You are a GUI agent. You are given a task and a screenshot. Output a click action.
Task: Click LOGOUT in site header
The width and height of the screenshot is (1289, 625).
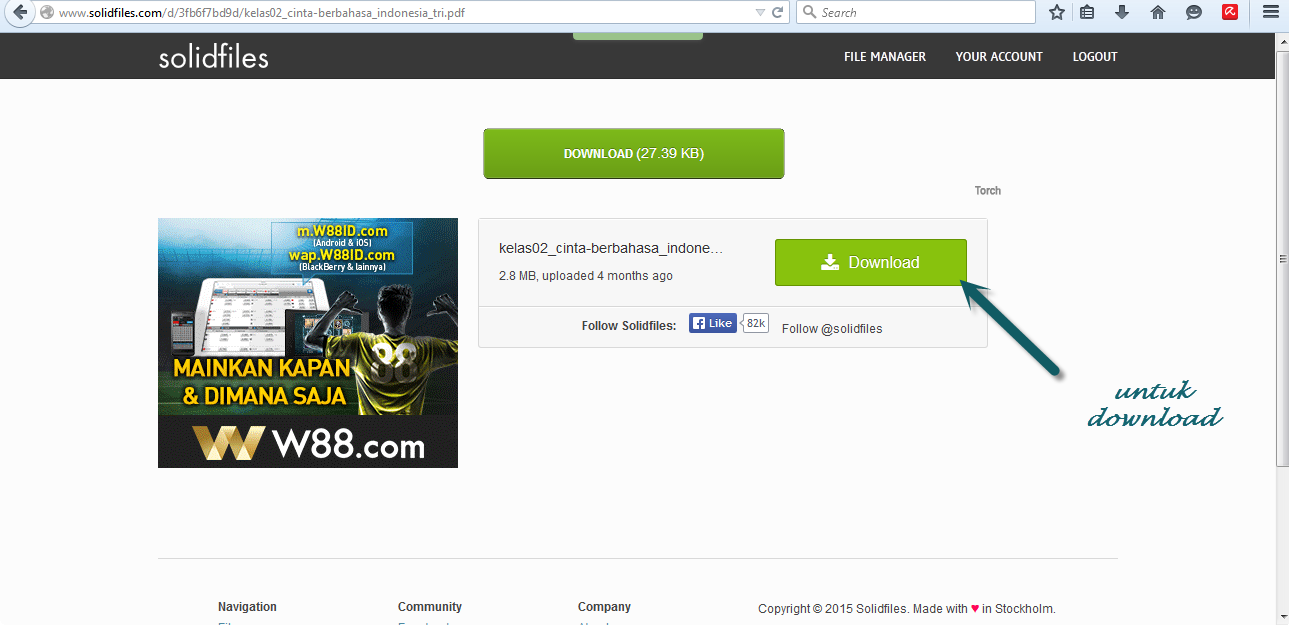(1095, 57)
